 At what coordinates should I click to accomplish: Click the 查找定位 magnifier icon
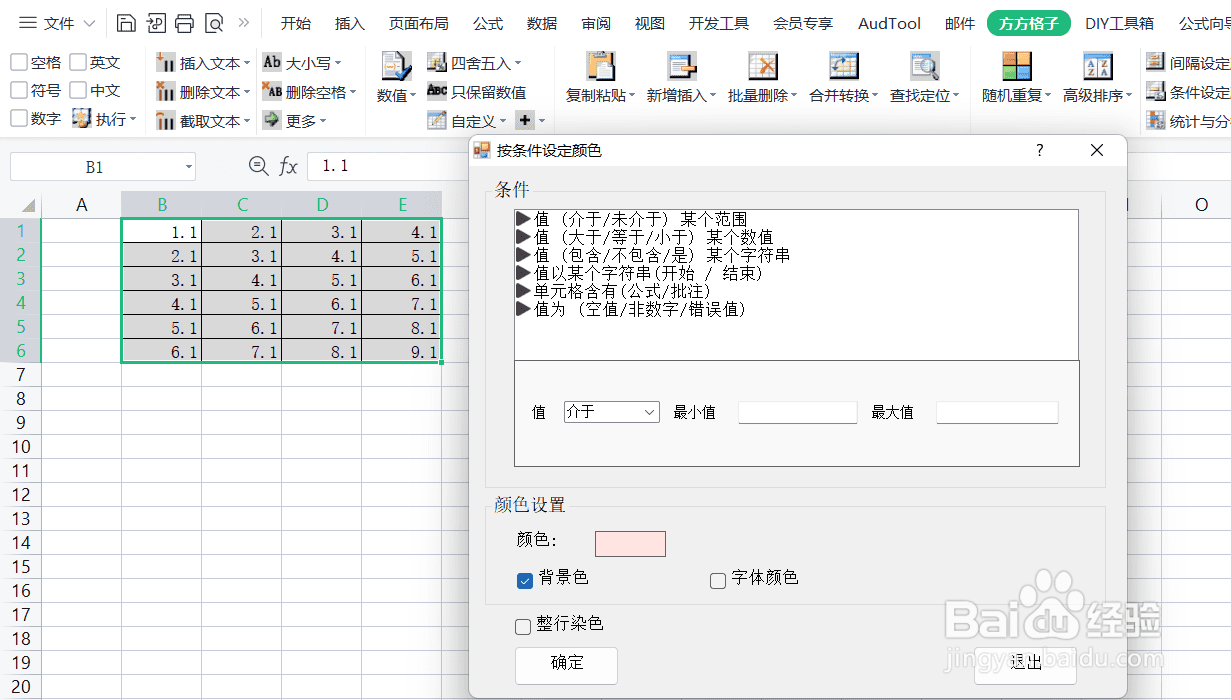click(925, 66)
